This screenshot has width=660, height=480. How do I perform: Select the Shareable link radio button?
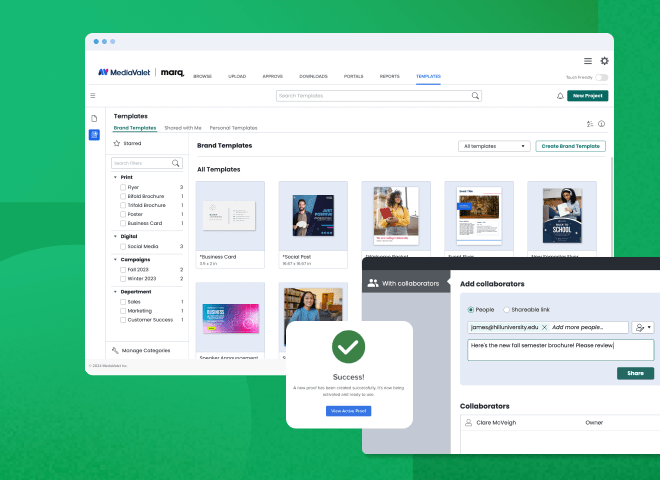[506, 309]
